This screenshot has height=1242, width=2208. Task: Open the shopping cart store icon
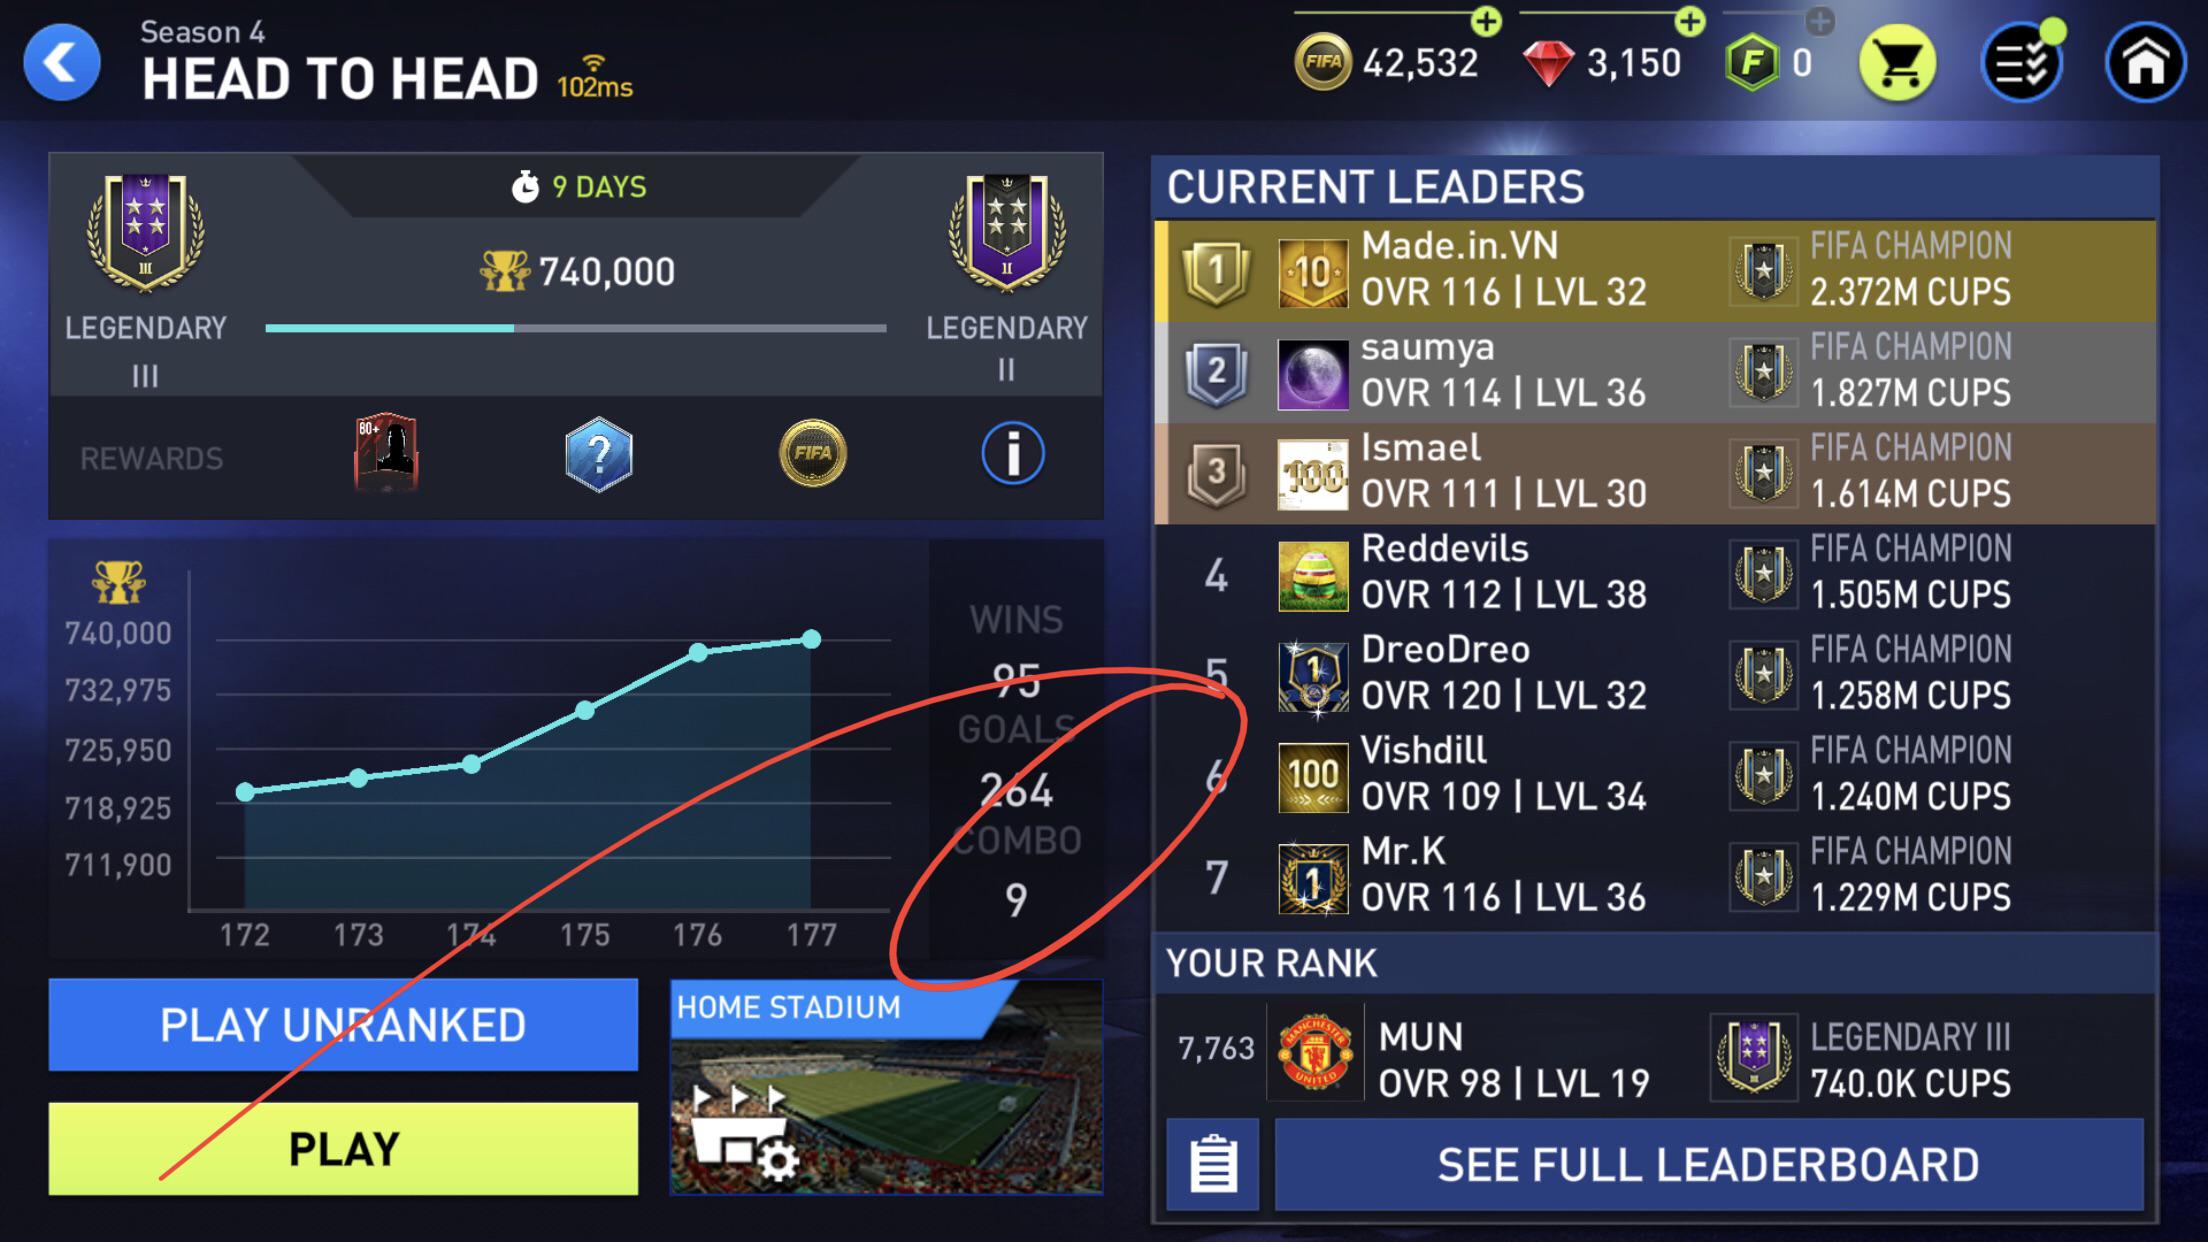point(1898,63)
